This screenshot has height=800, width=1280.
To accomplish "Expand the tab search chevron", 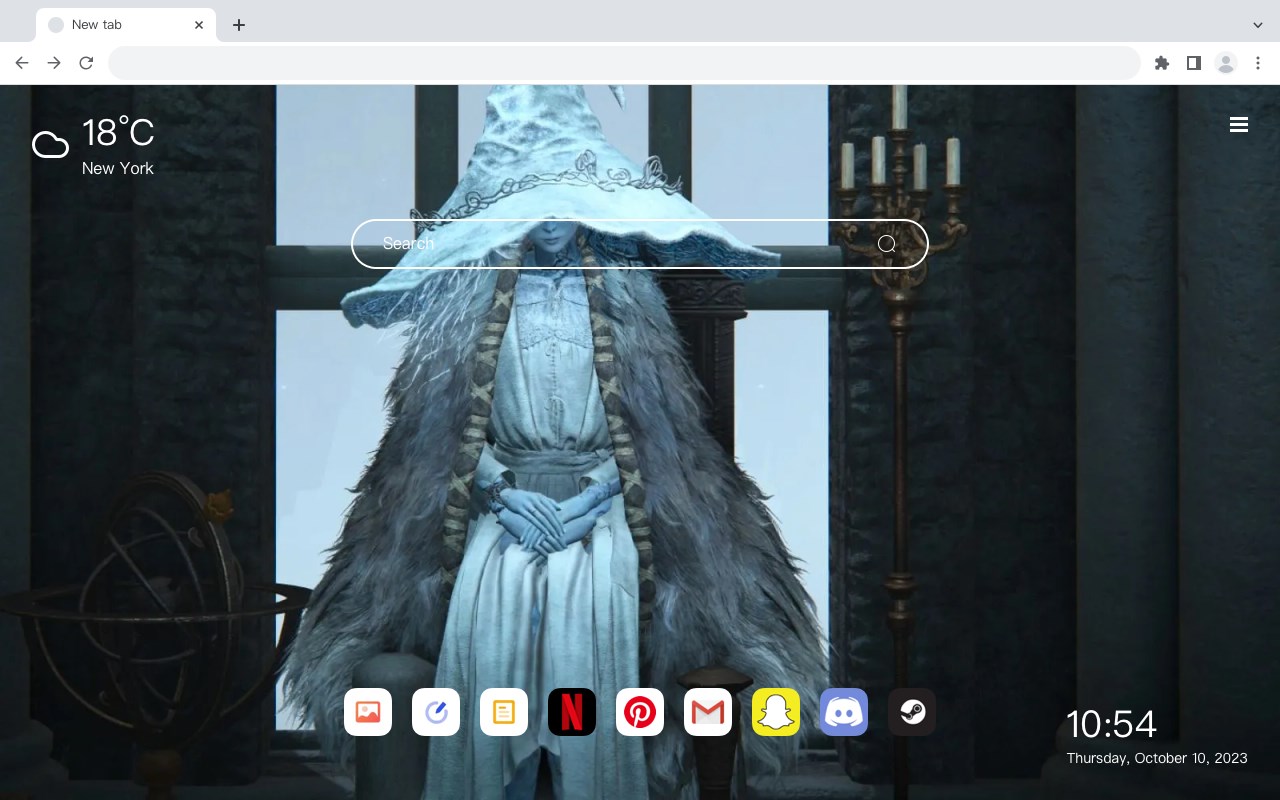I will [1258, 25].
